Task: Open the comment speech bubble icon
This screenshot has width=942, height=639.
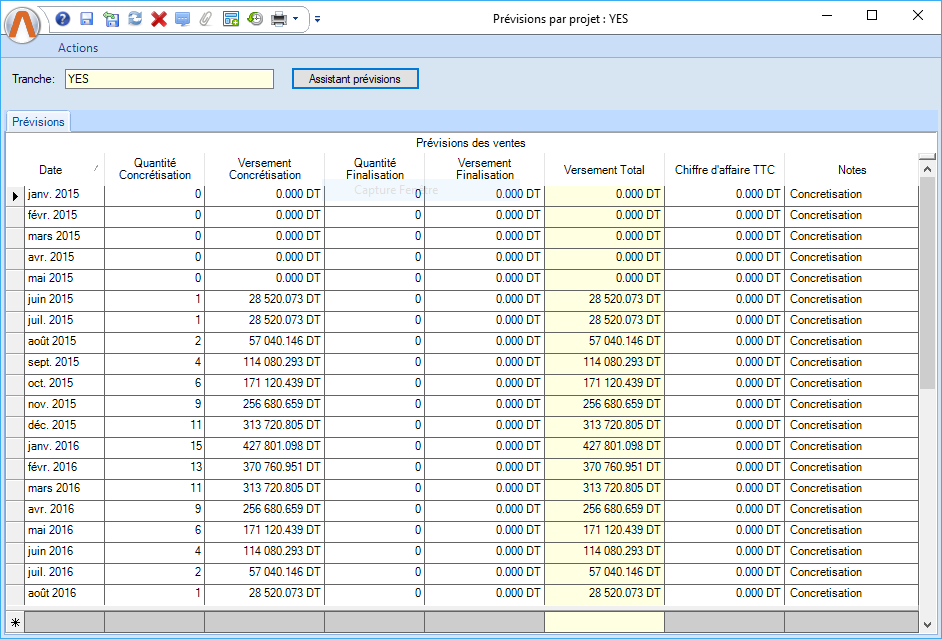Action: [x=182, y=18]
